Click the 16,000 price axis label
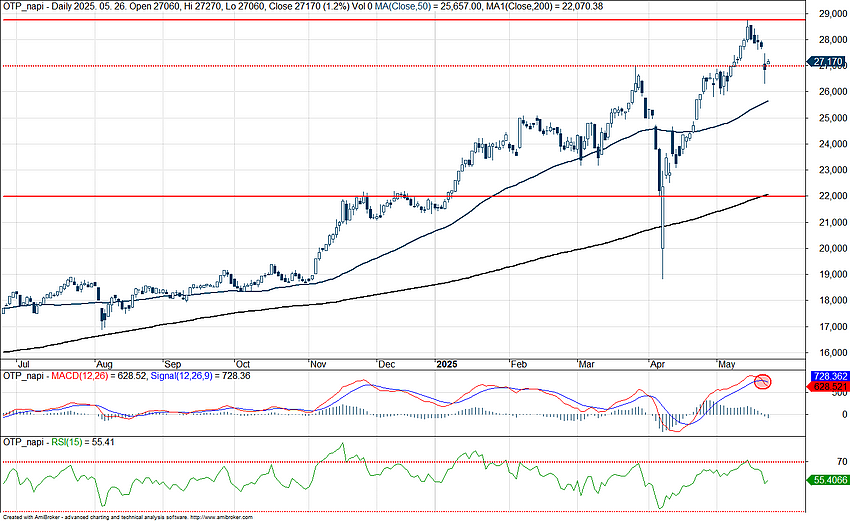The width and height of the screenshot is (850, 521). tap(834, 352)
